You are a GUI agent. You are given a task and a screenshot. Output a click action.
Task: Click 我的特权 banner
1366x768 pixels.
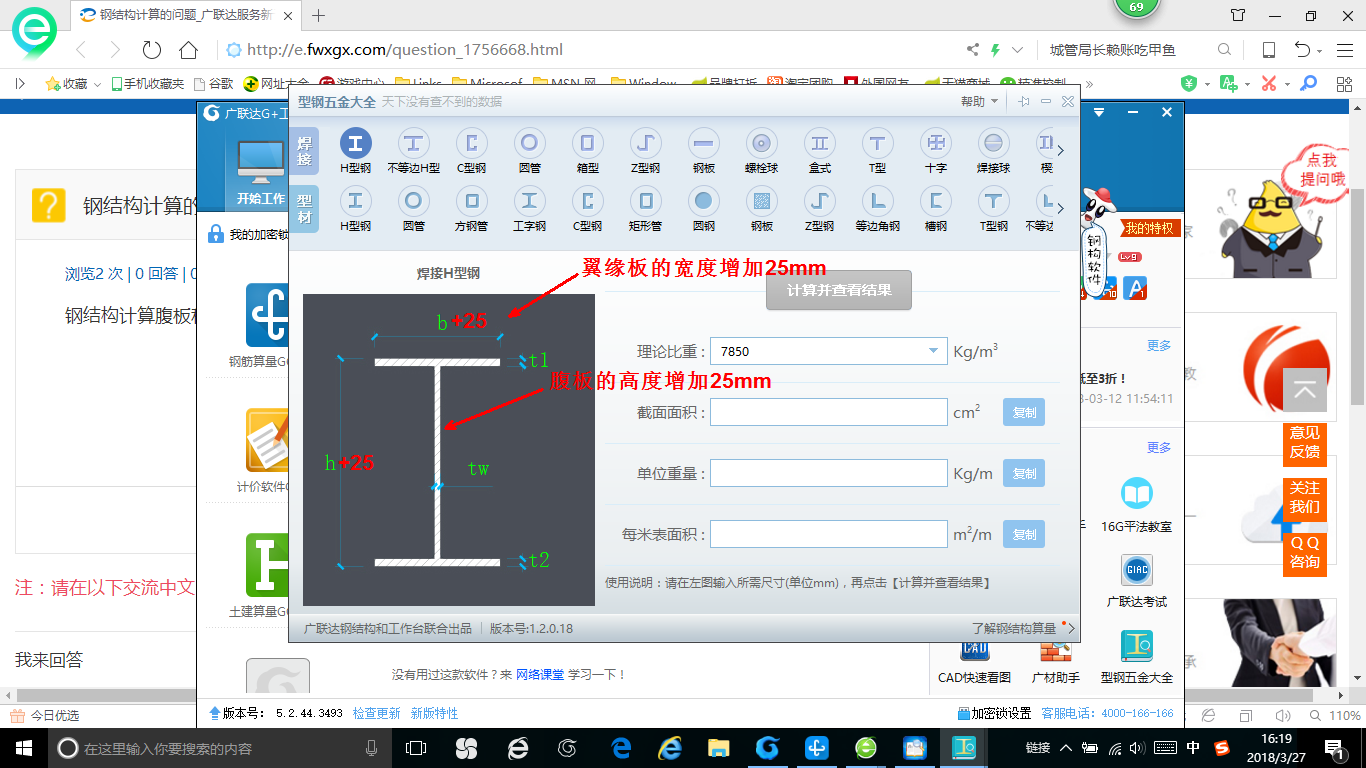[x=1152, y=229]
